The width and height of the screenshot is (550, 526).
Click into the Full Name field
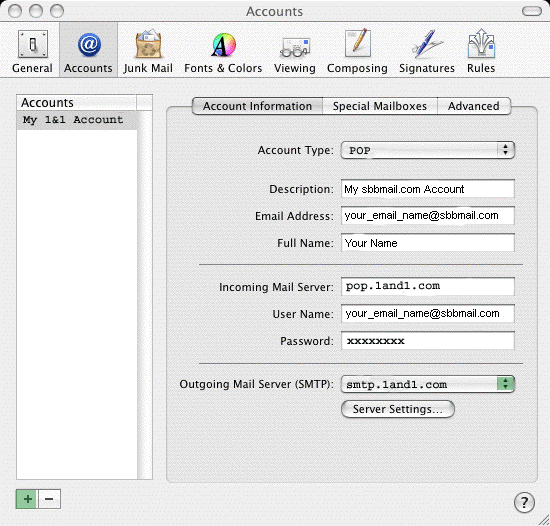428,243
